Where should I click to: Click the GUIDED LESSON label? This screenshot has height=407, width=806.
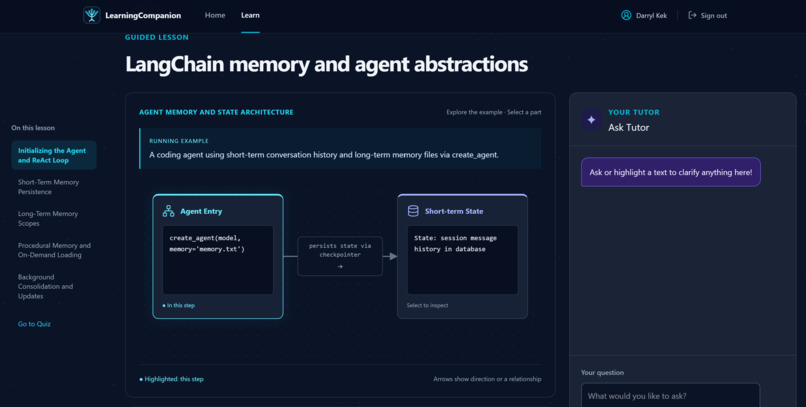tap(157, 37)
